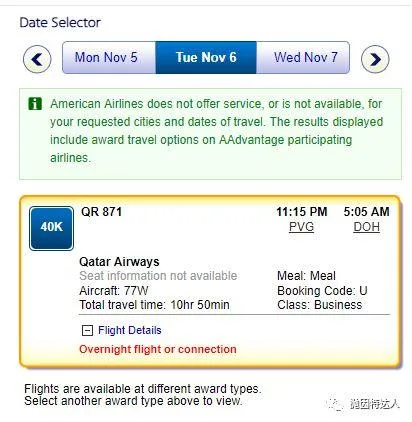Click the Class: Business label
Image resolution: width=412 pixels, height=422 pixels.
(319, 305)
